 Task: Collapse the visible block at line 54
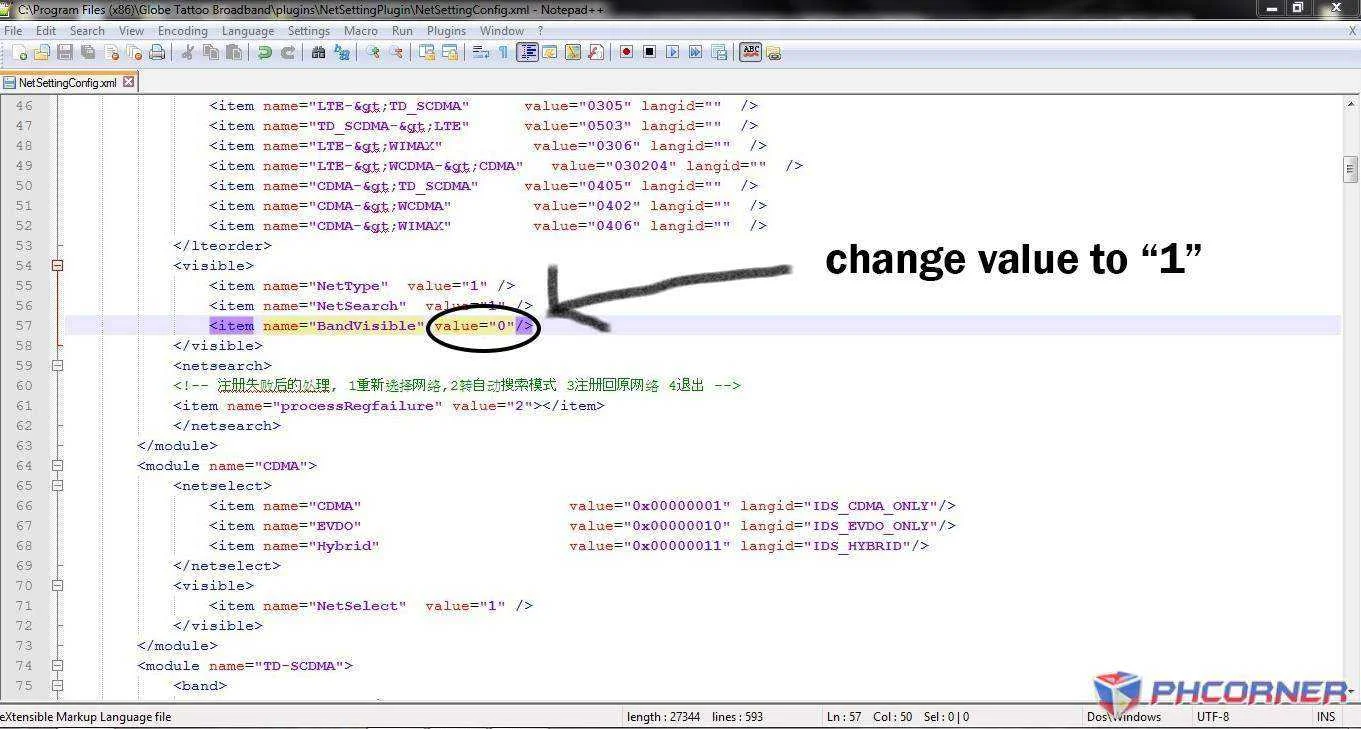(57, 266)
